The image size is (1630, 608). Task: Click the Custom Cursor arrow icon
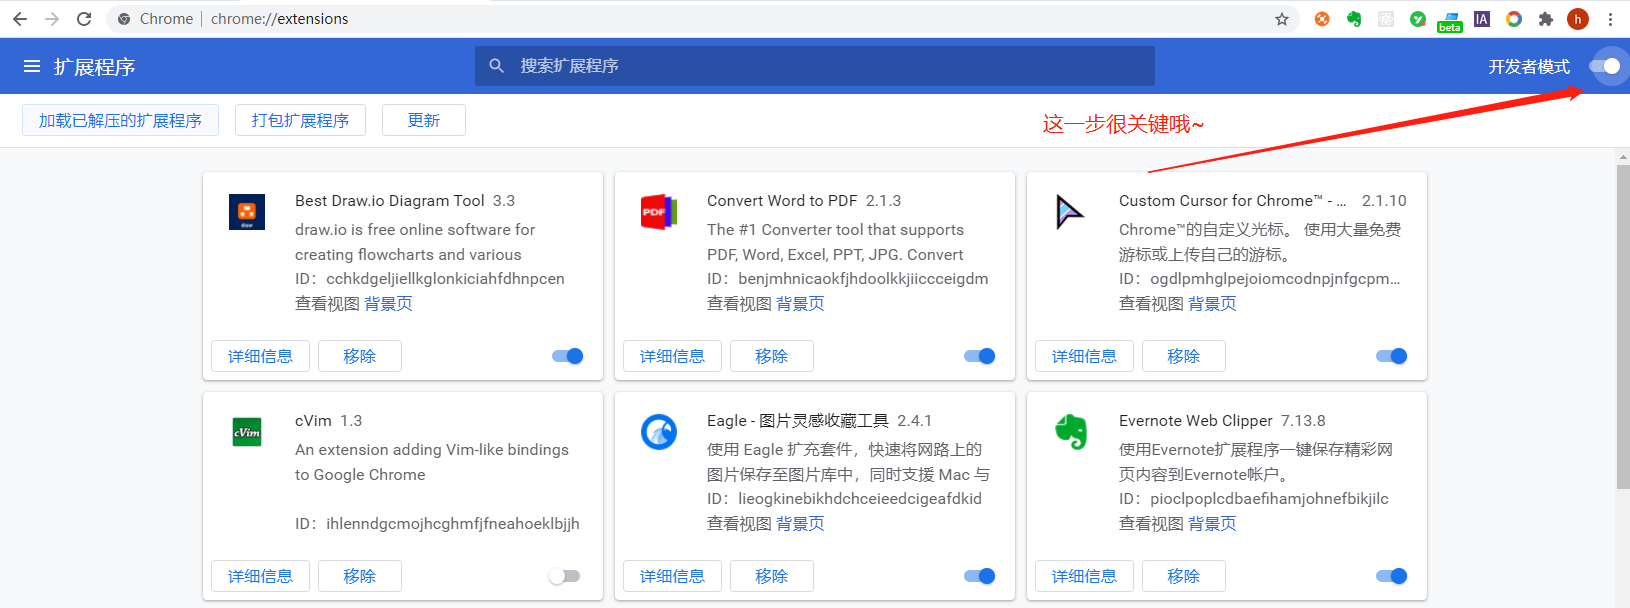[x=1070, y=212]
